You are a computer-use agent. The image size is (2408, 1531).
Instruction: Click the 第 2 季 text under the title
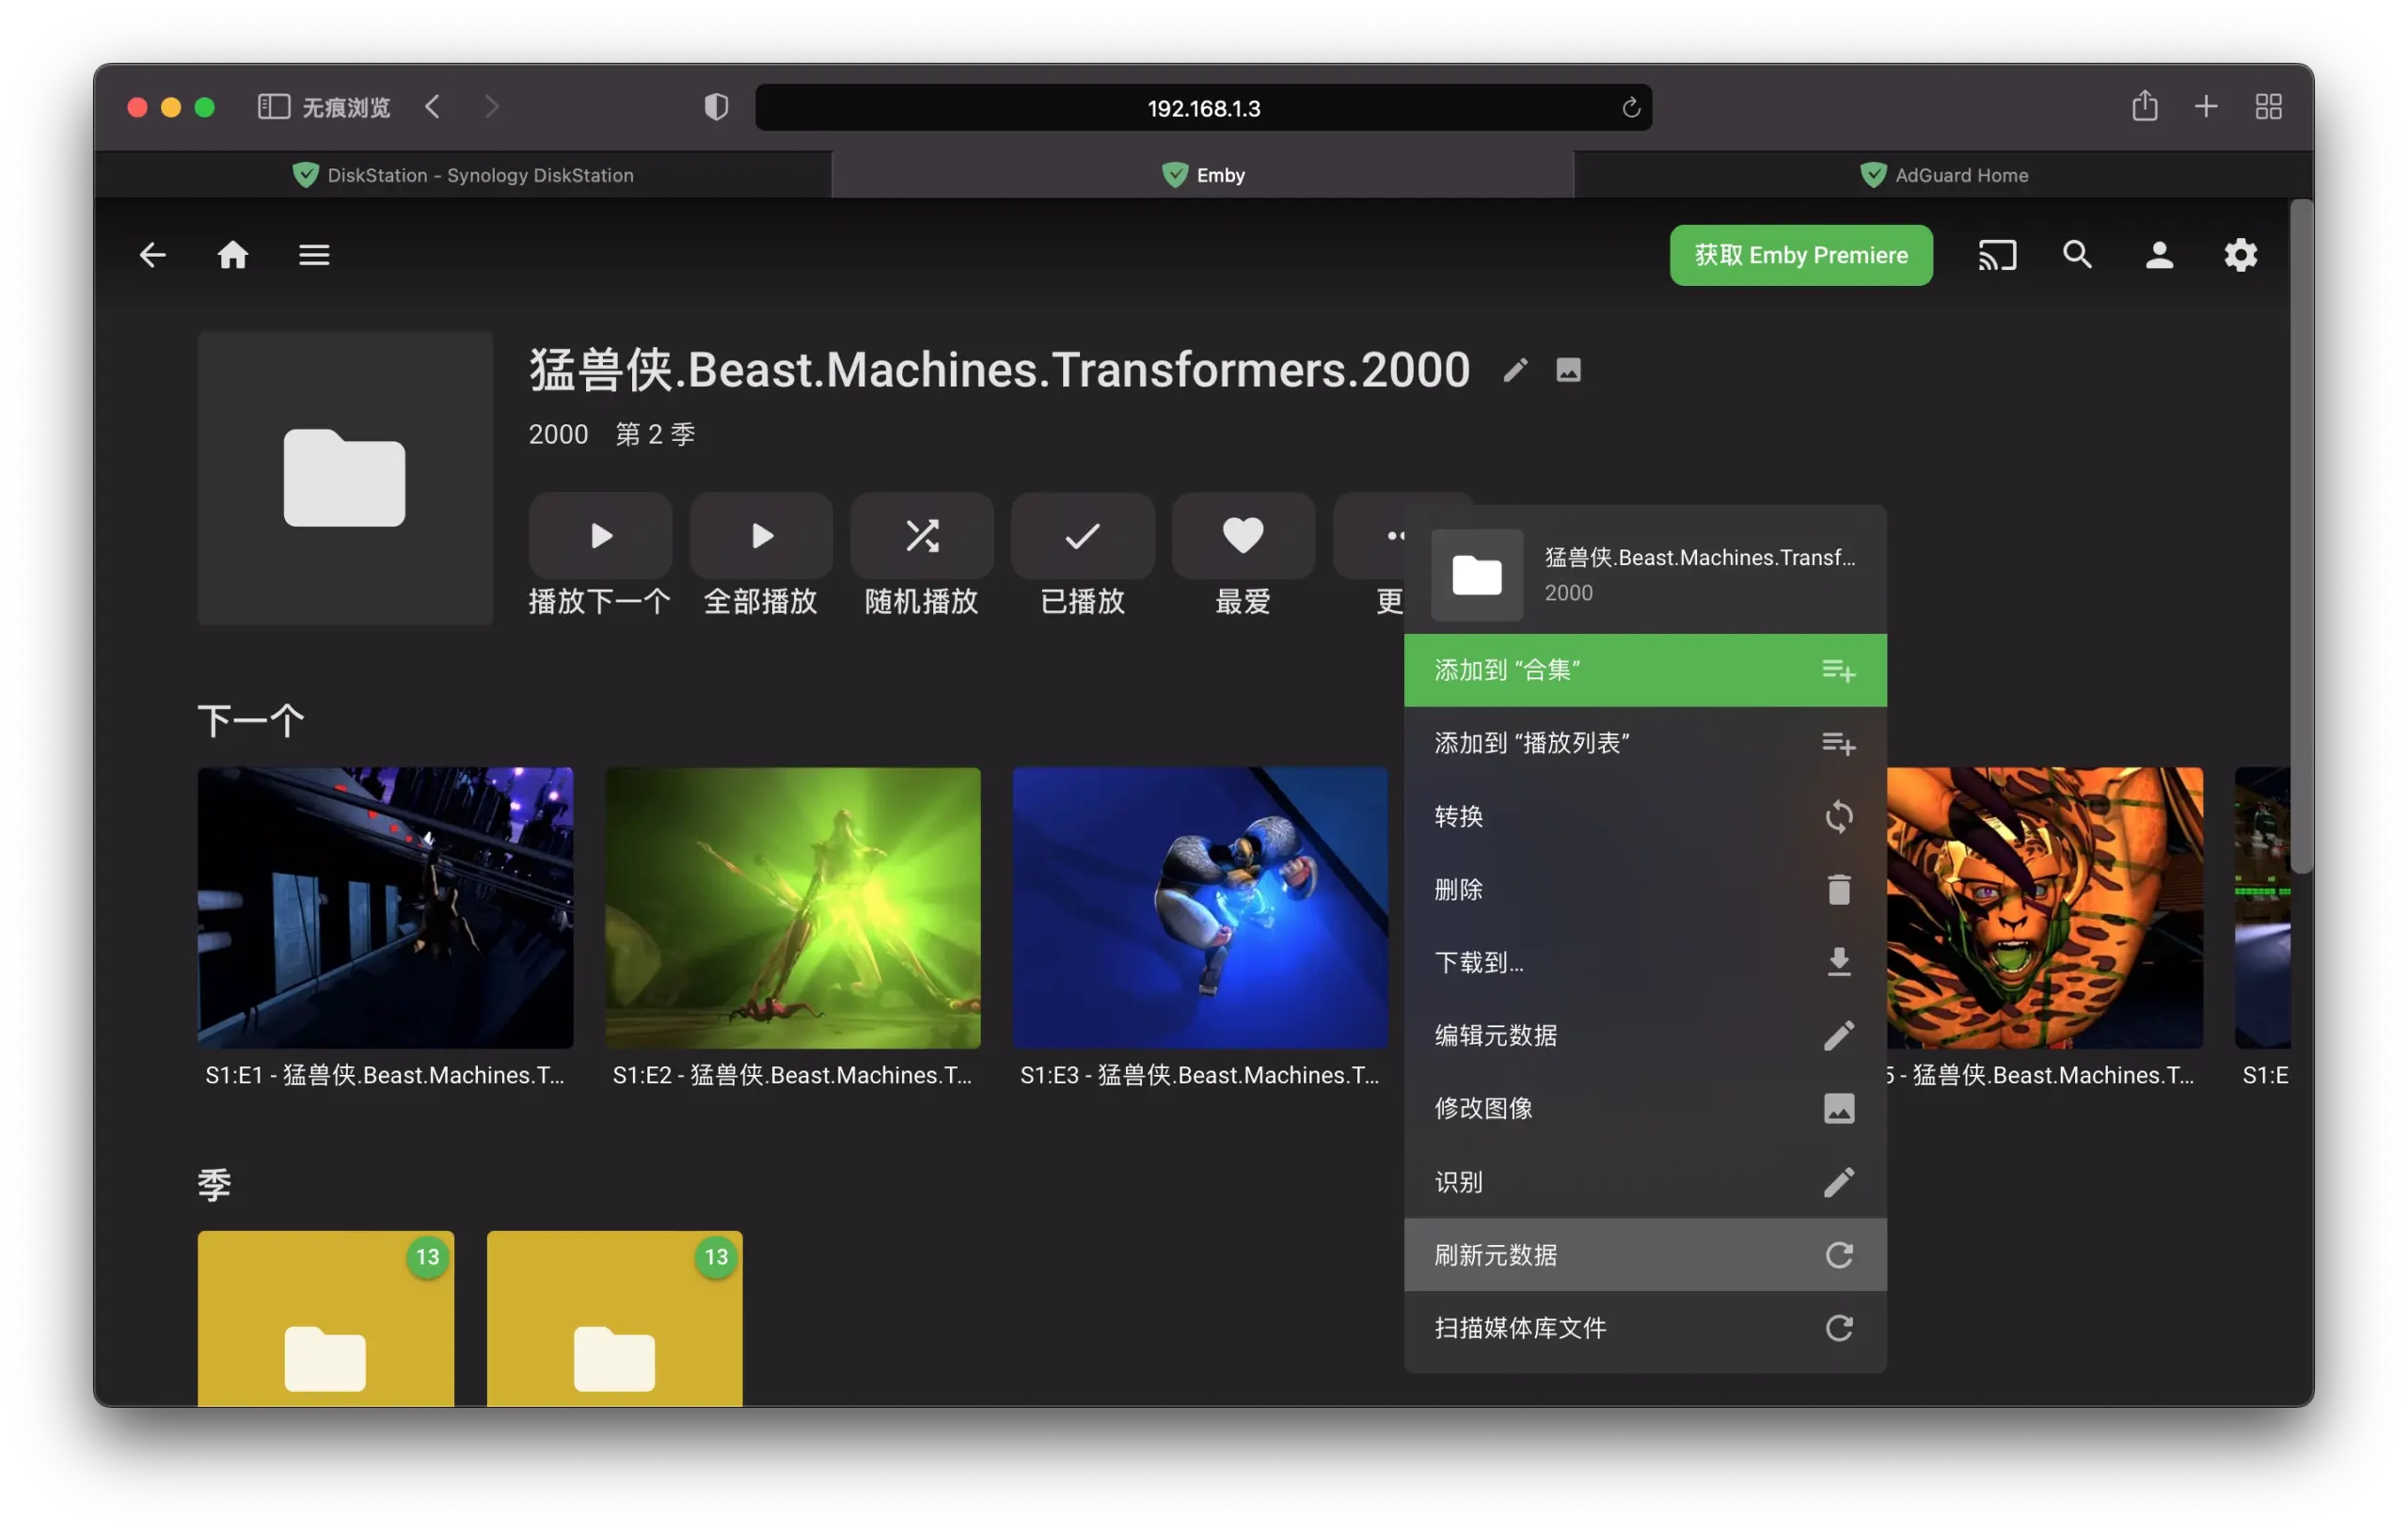(x=655, y=434)
